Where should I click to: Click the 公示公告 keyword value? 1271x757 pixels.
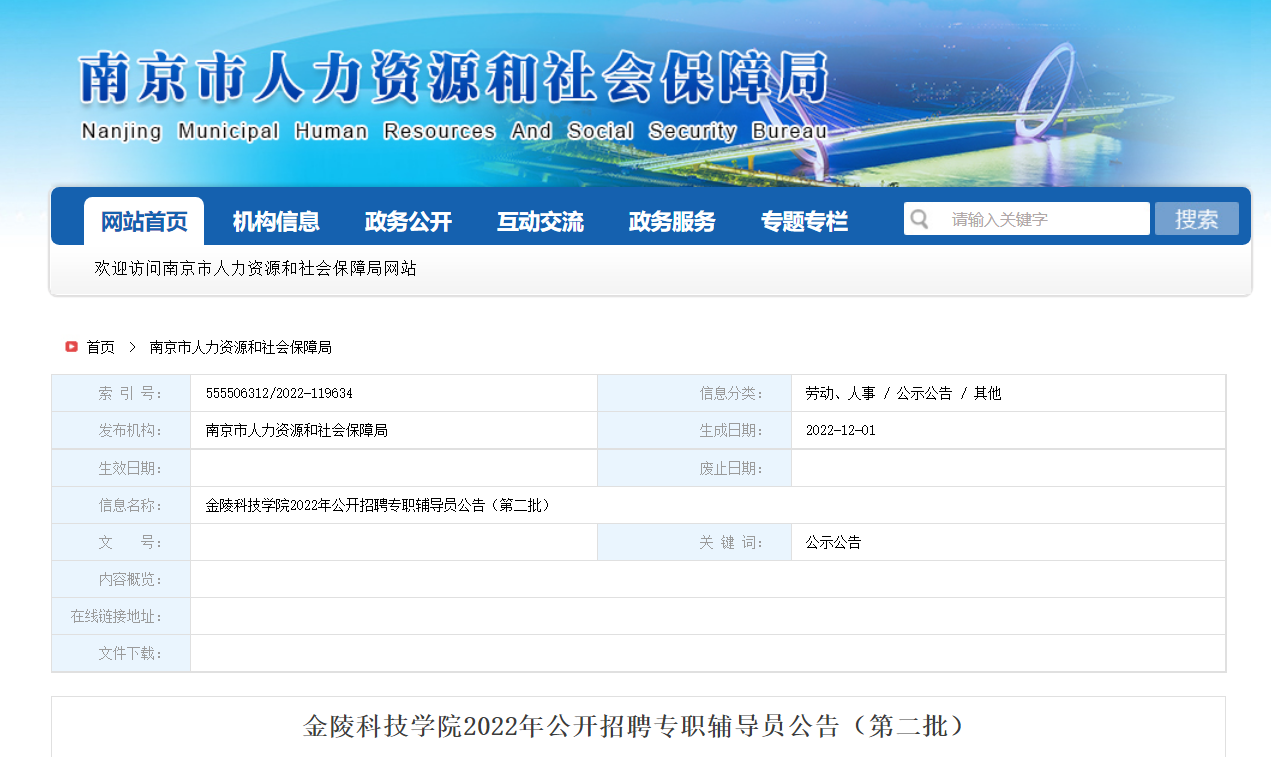833,543
